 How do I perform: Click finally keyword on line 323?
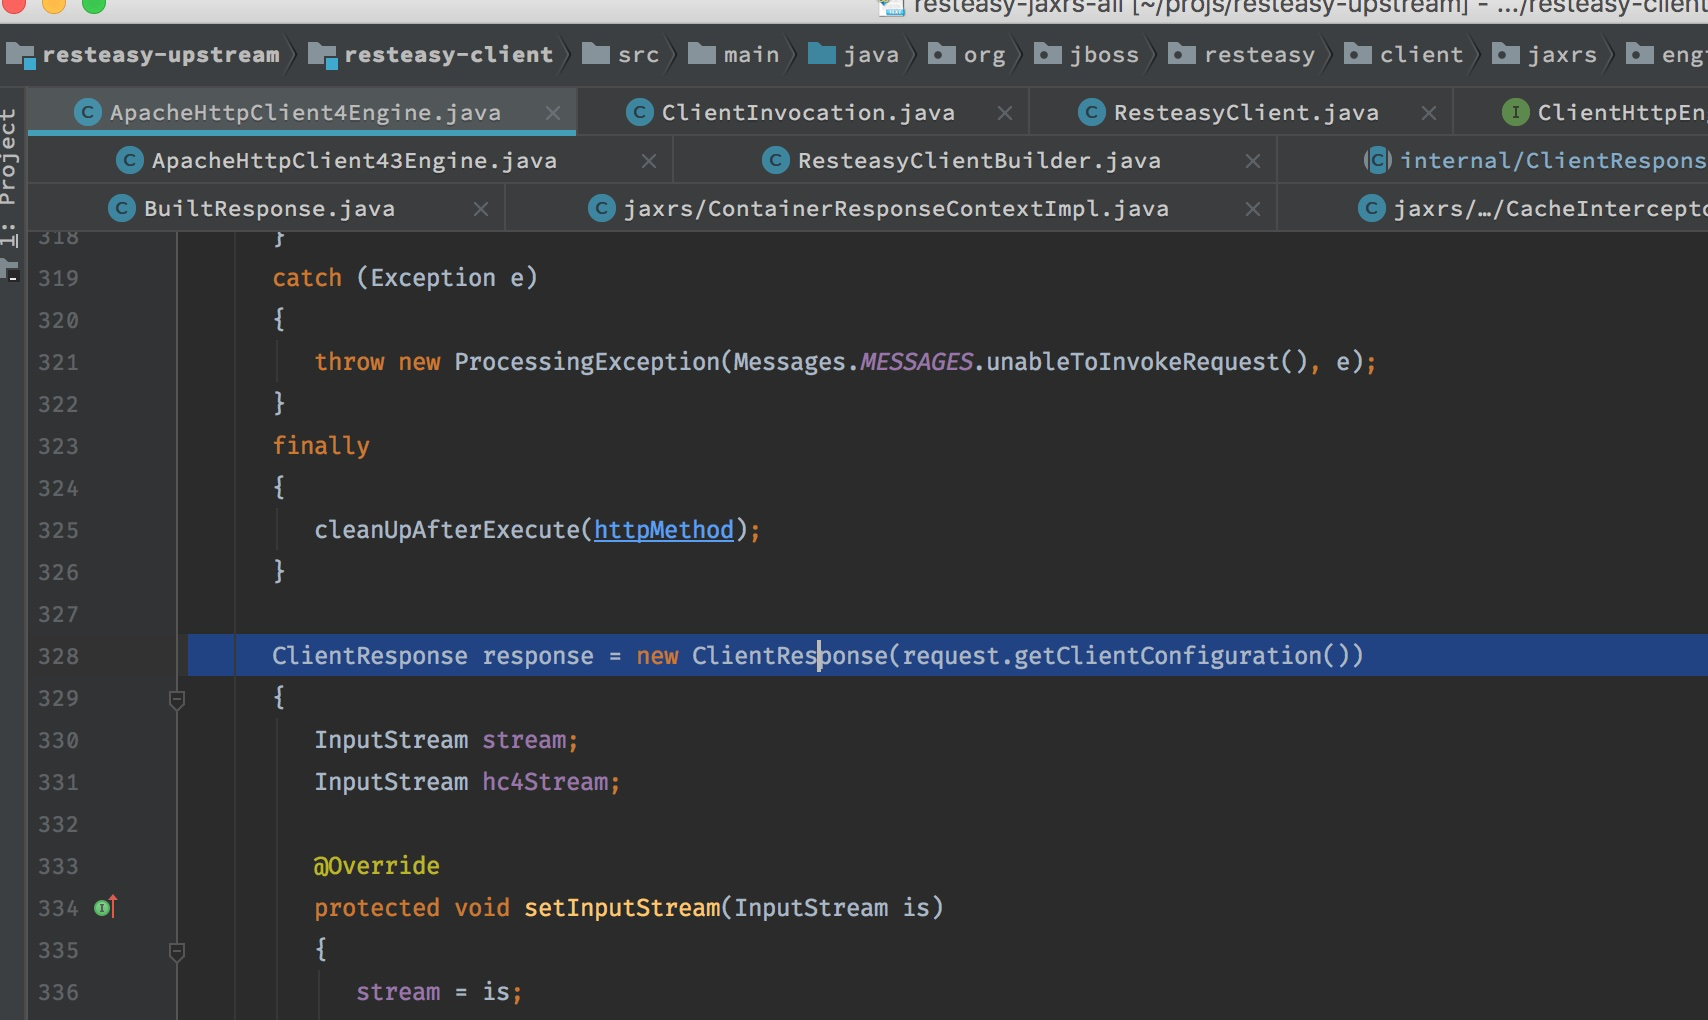[x=321, y=446]
